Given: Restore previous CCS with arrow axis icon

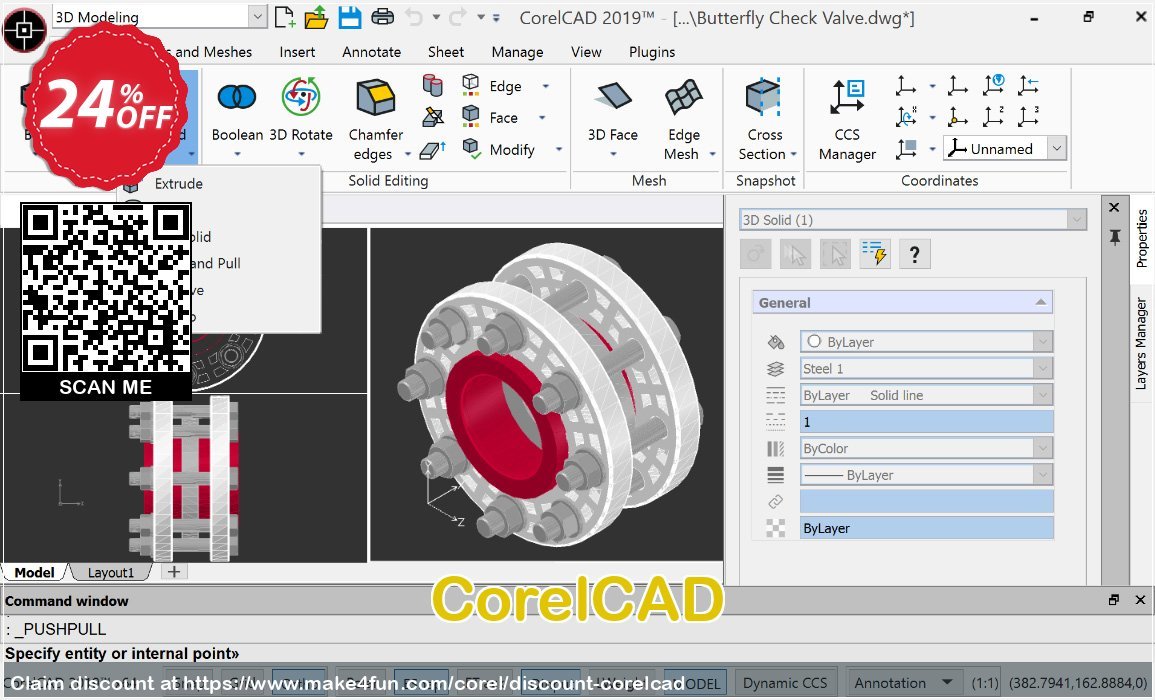Looking at the screenshot, I should click(x=1028, y=85).
